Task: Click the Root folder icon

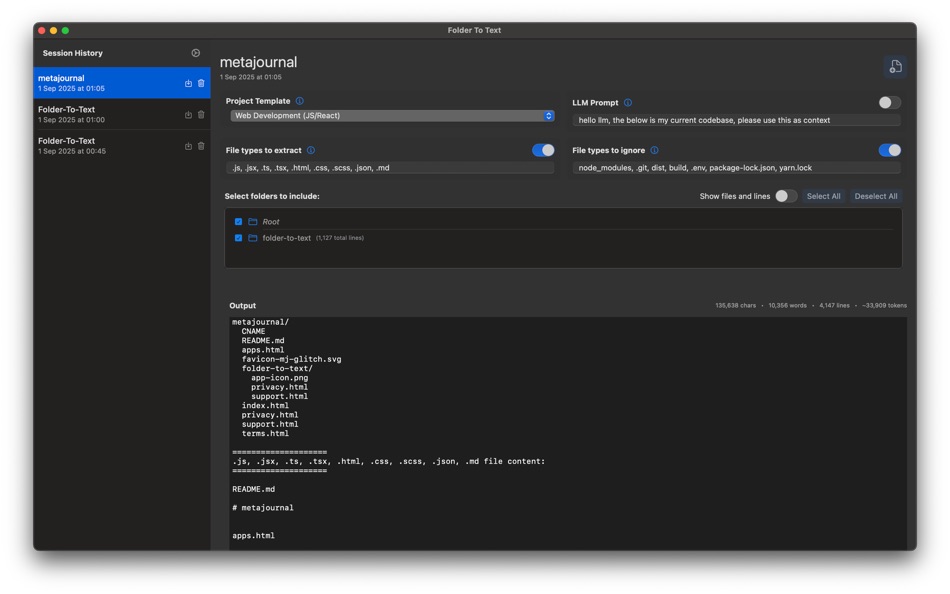Action: click(253, 222)
